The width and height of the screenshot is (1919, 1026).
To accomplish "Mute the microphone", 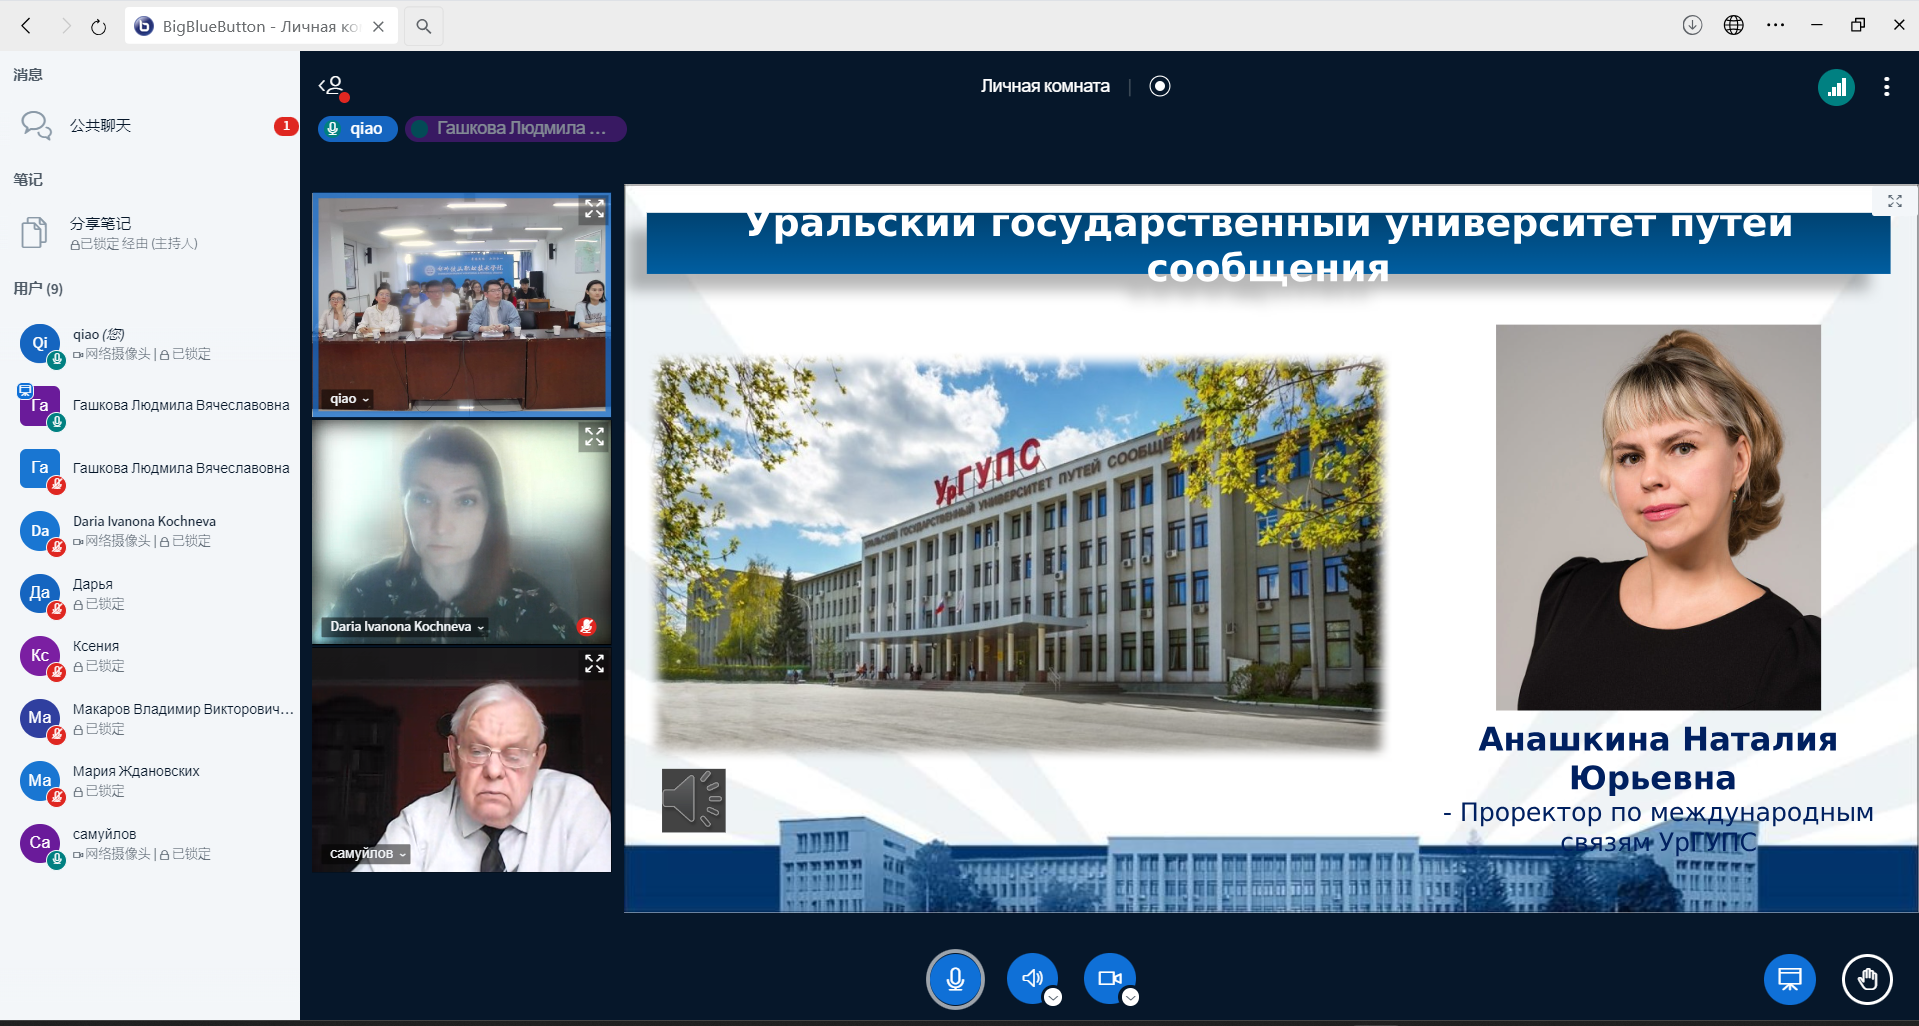I will pos(955,978).
